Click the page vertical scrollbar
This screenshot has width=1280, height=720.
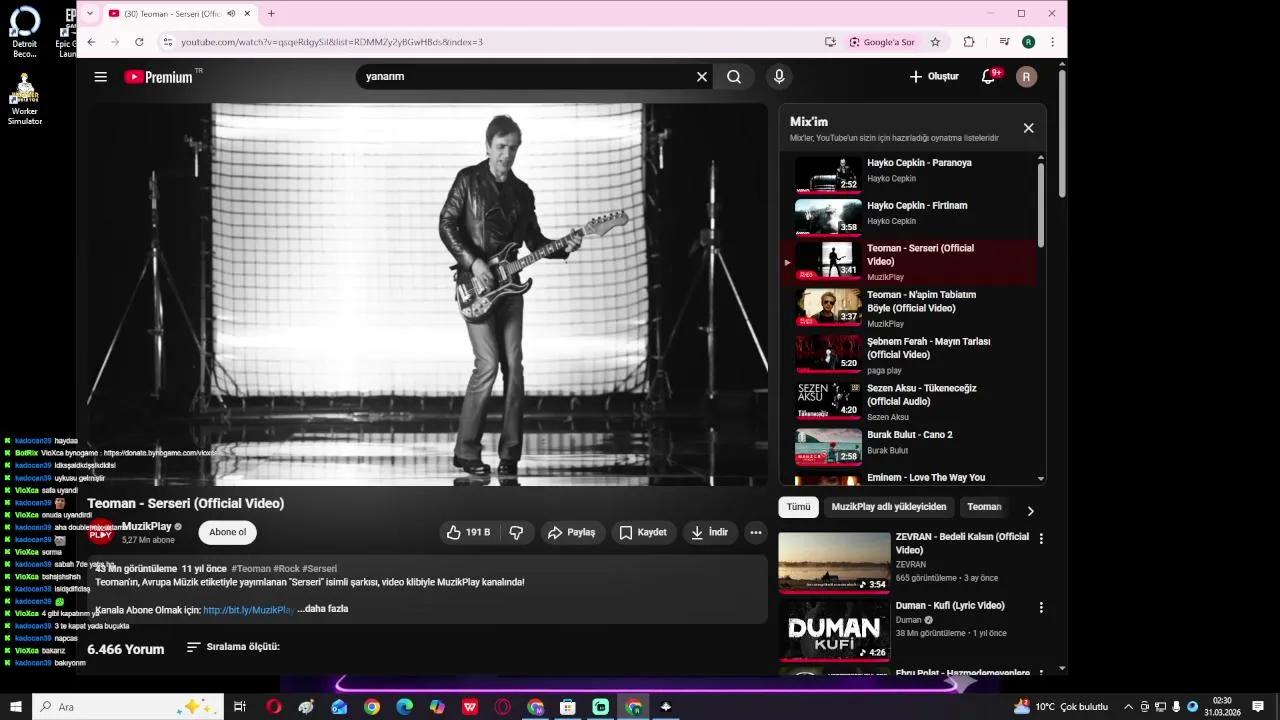(x=1062, y=135)
